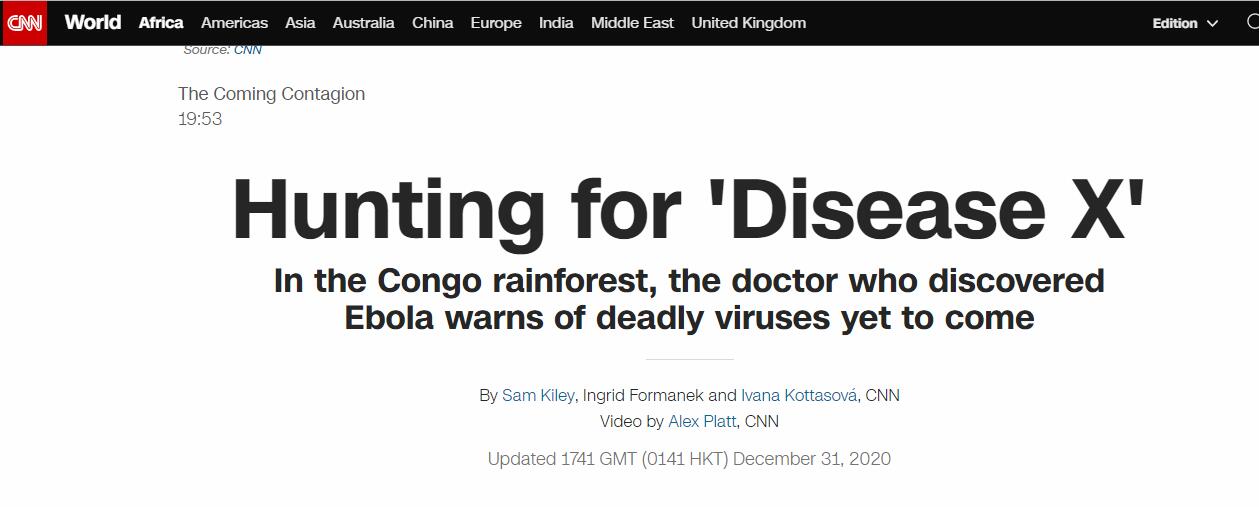Open author Sam Kiley's profile link
The height and width of the screenshot is (507, 1259).
538,395
